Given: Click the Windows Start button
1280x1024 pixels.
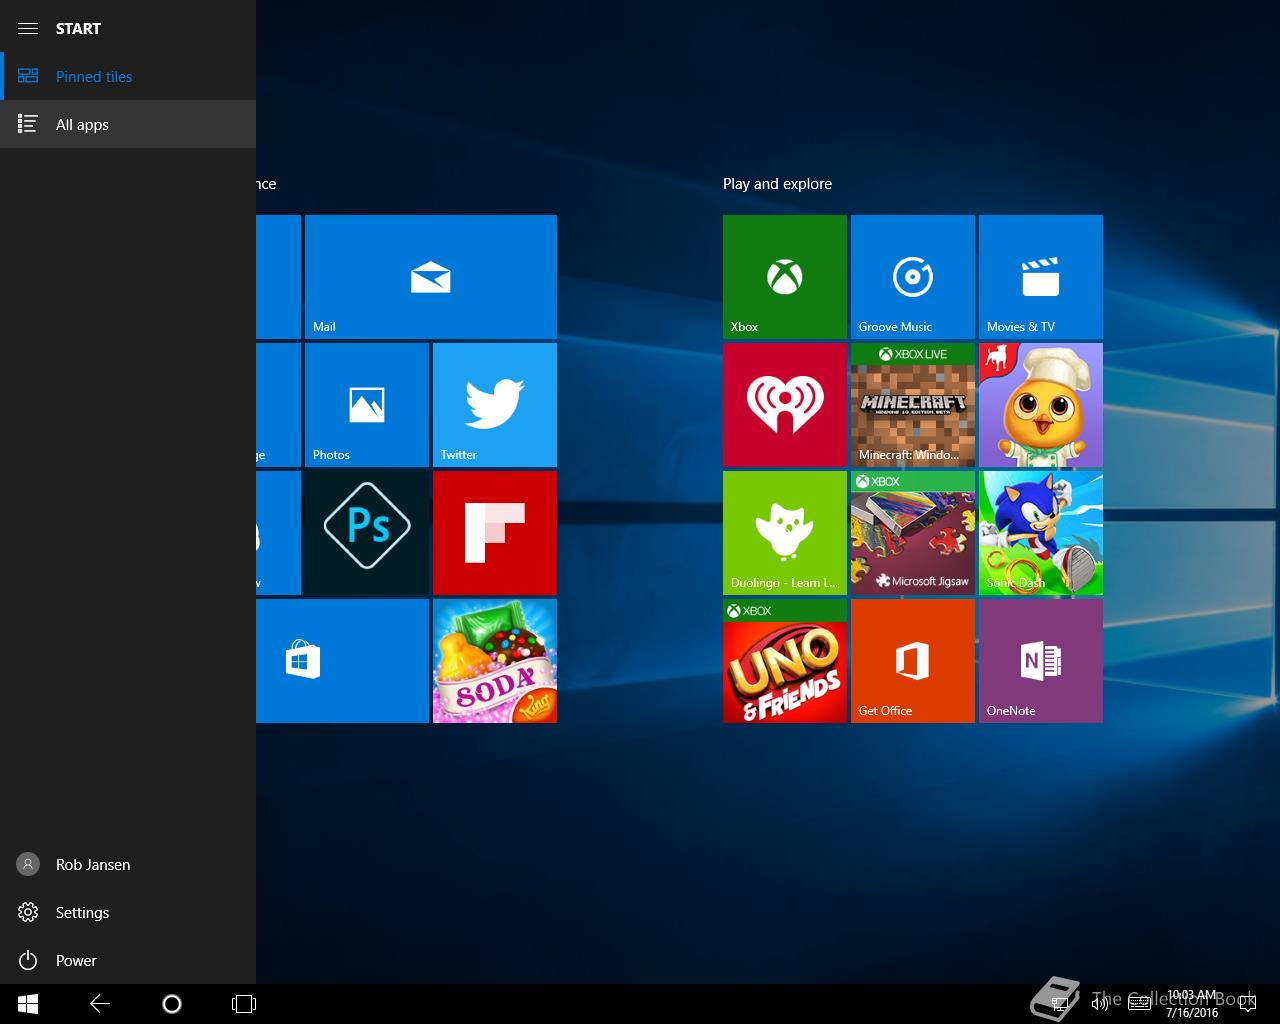Looking at the screenshot, I should click(28, 1004).
